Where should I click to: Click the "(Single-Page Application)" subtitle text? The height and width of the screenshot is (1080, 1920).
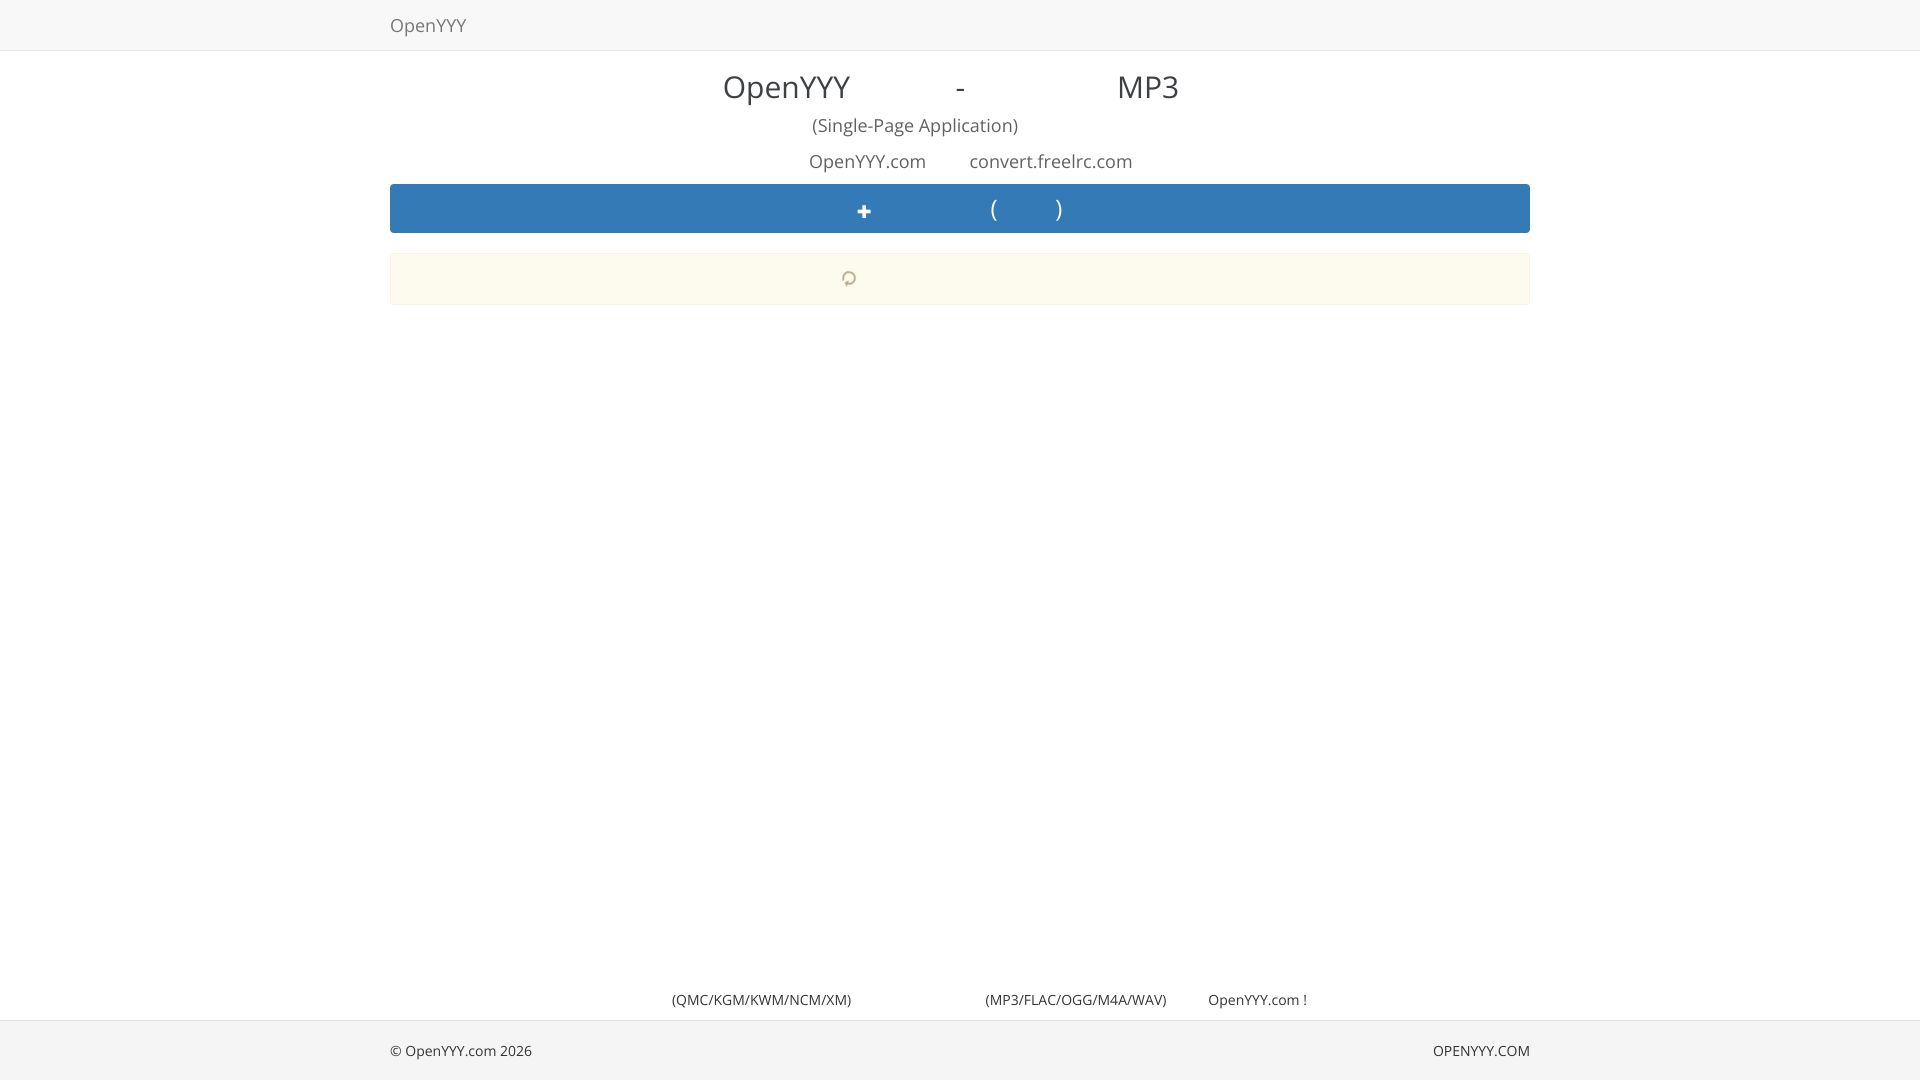tap(915, 126)
